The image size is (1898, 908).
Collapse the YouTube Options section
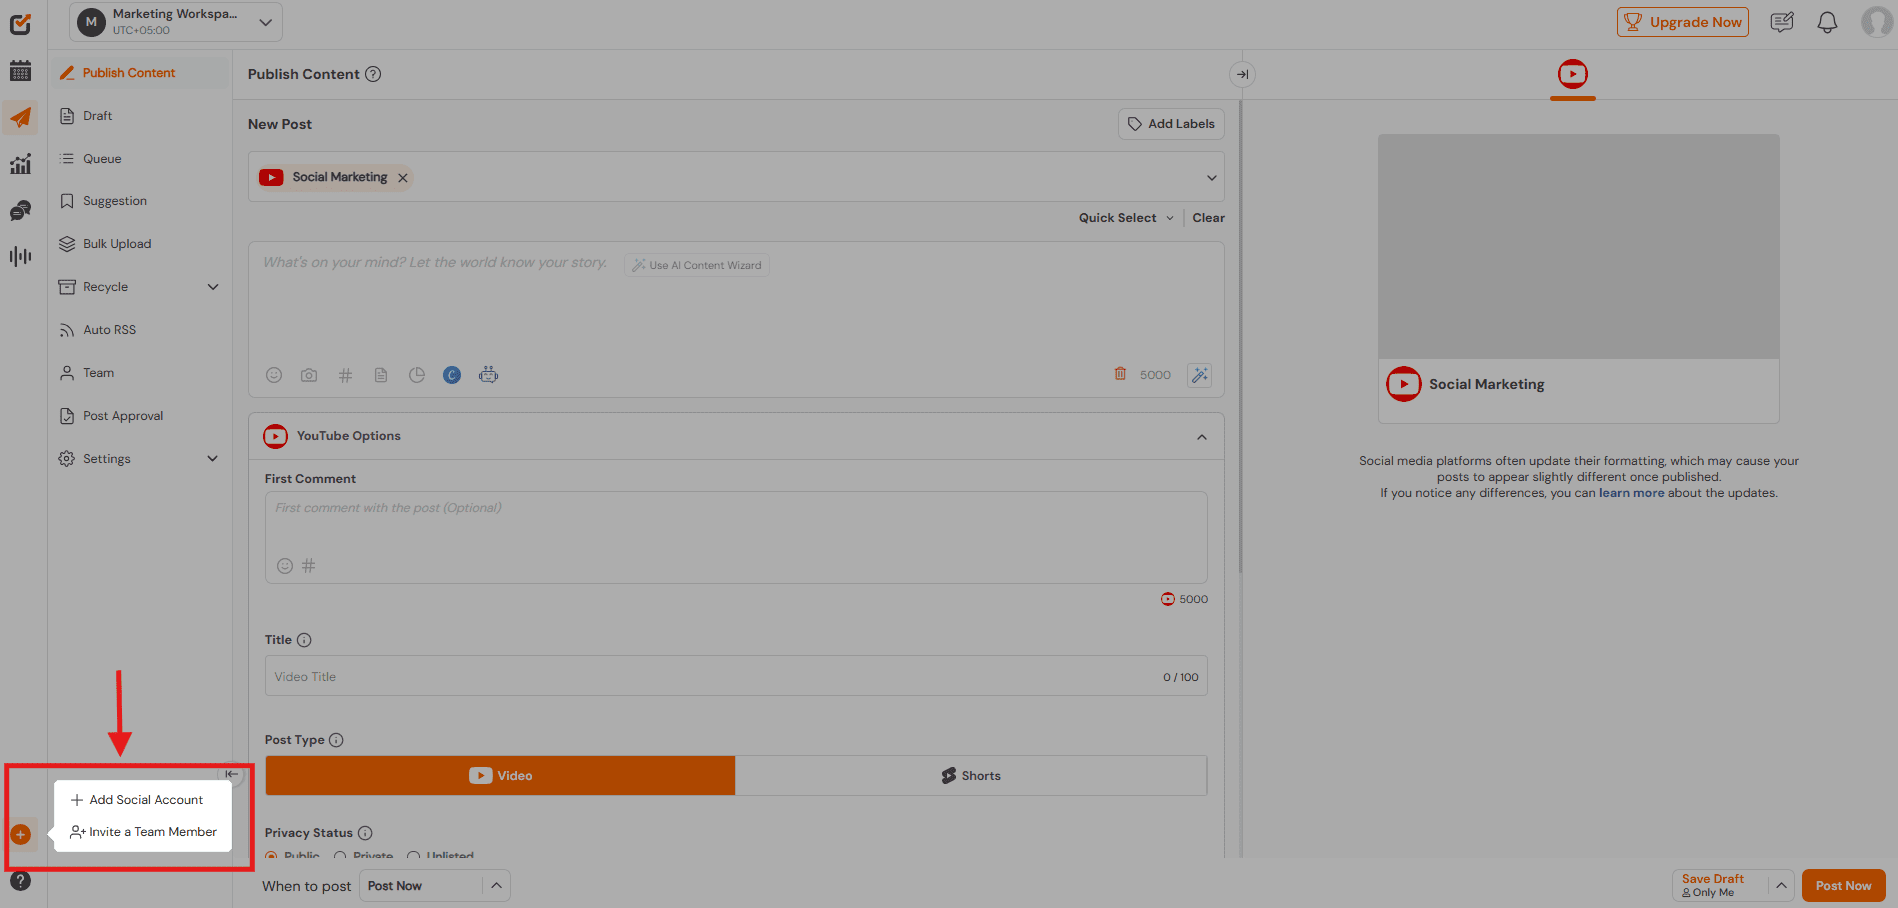coord(1202,437)
